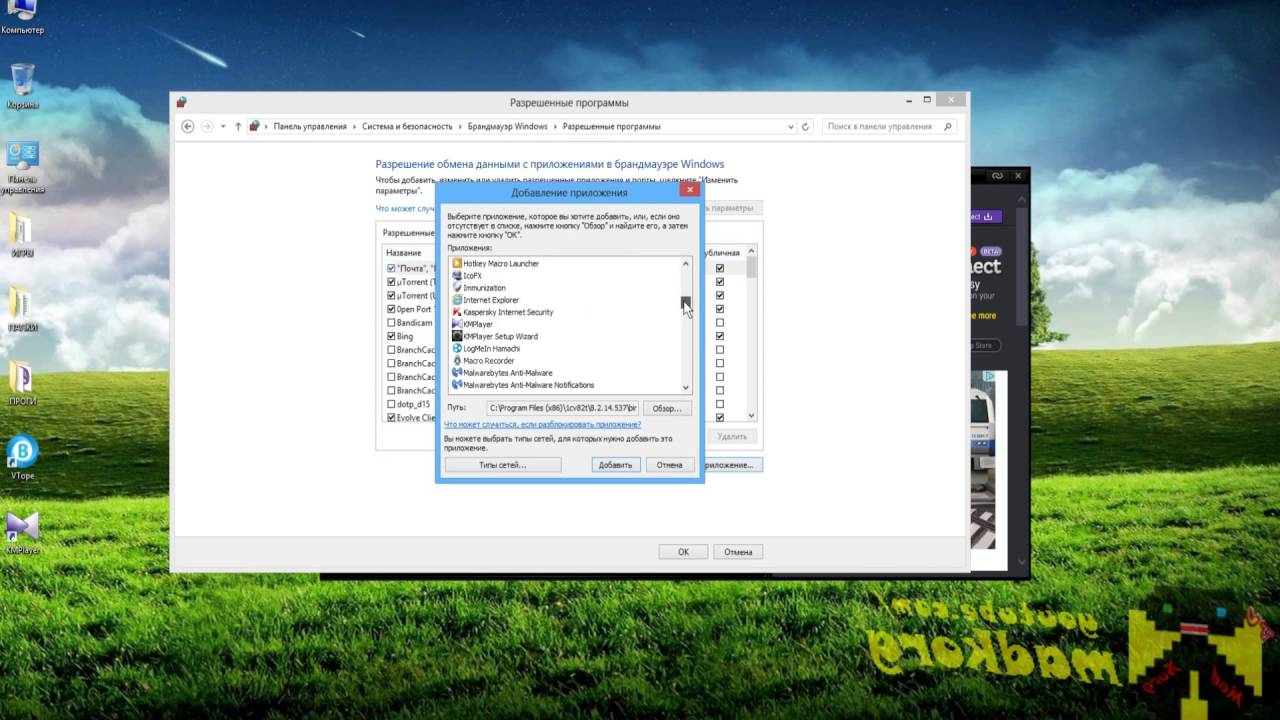Uncheck the Bing checkbox
Screen dimensions: 1280x720
(x=391, y=337)
